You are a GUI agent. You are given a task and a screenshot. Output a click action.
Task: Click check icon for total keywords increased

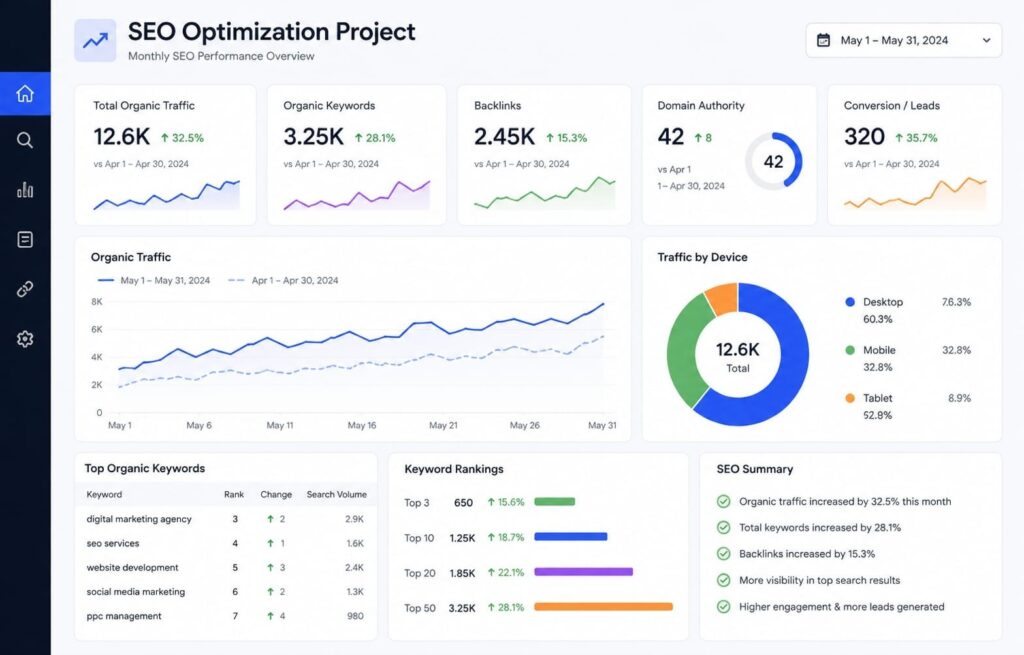pyautogui.click(x=724, y=528)
